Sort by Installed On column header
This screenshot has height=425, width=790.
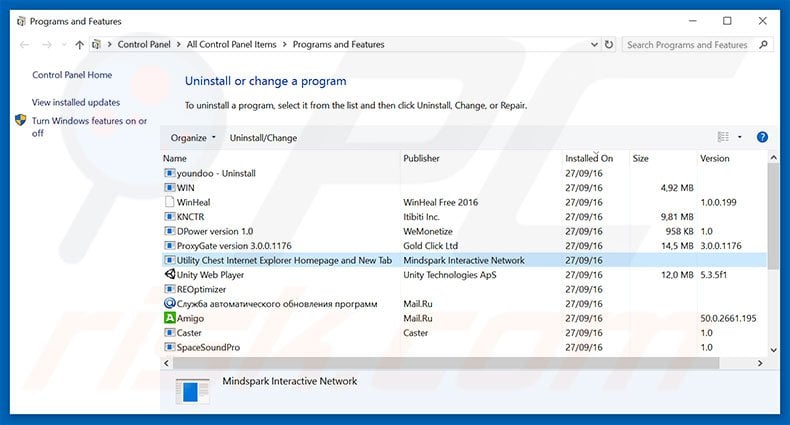(596, 158)
